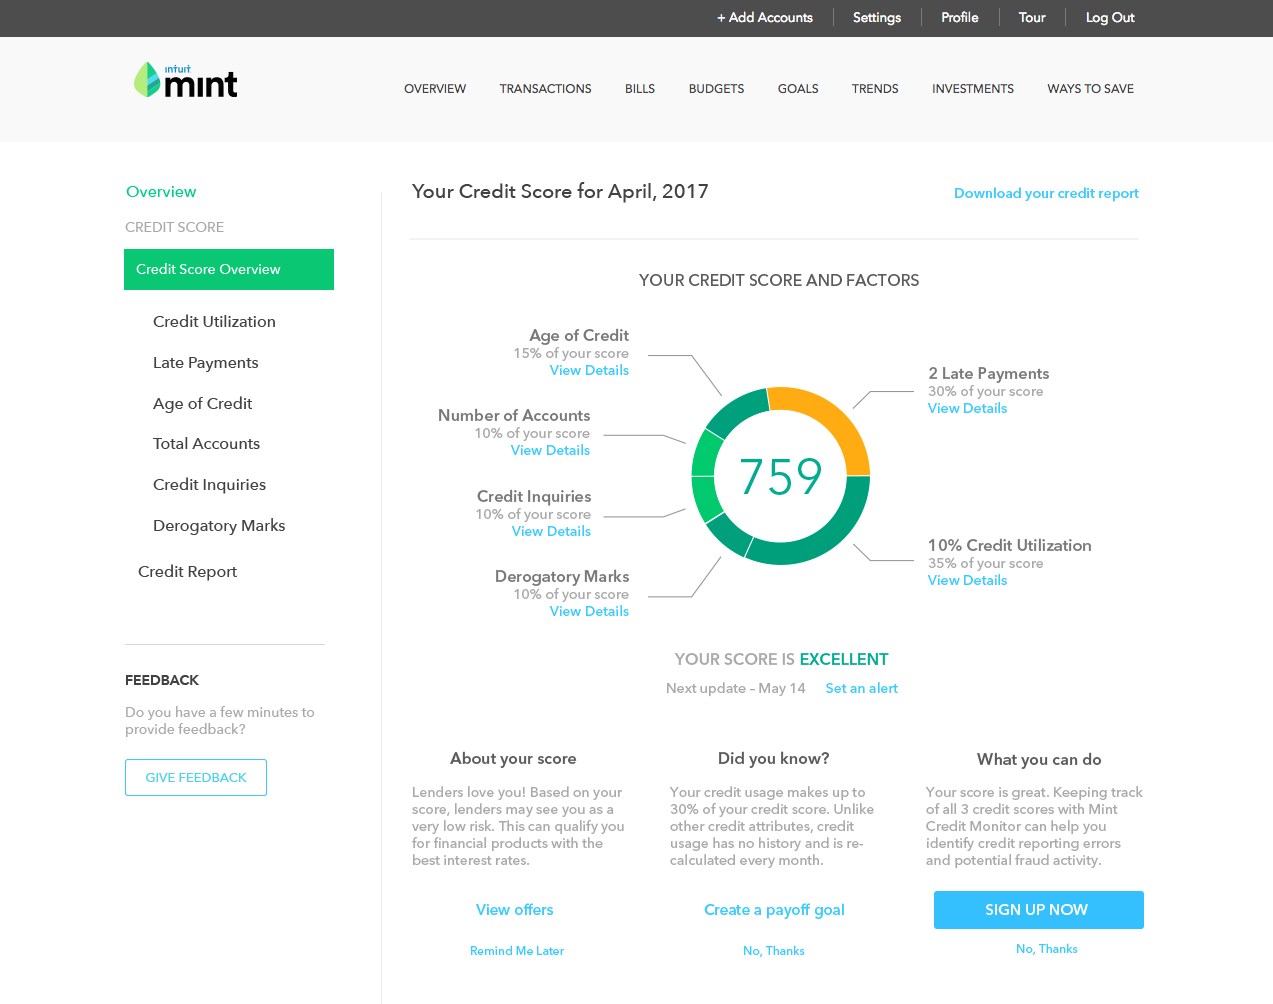The image size is (1273, 1004).
Task: Open the Bills section
Action: [x=640, y=89]
